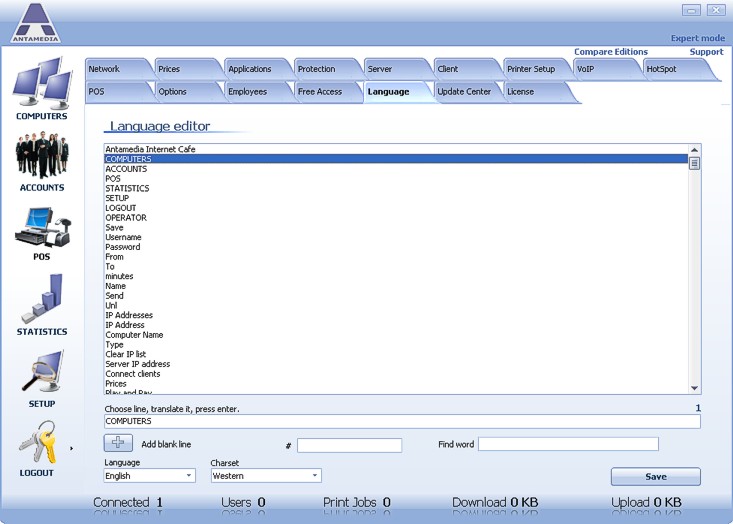Select the 'SETUP' list line
This screenshot has width=733, height=524.
[396, 198]
